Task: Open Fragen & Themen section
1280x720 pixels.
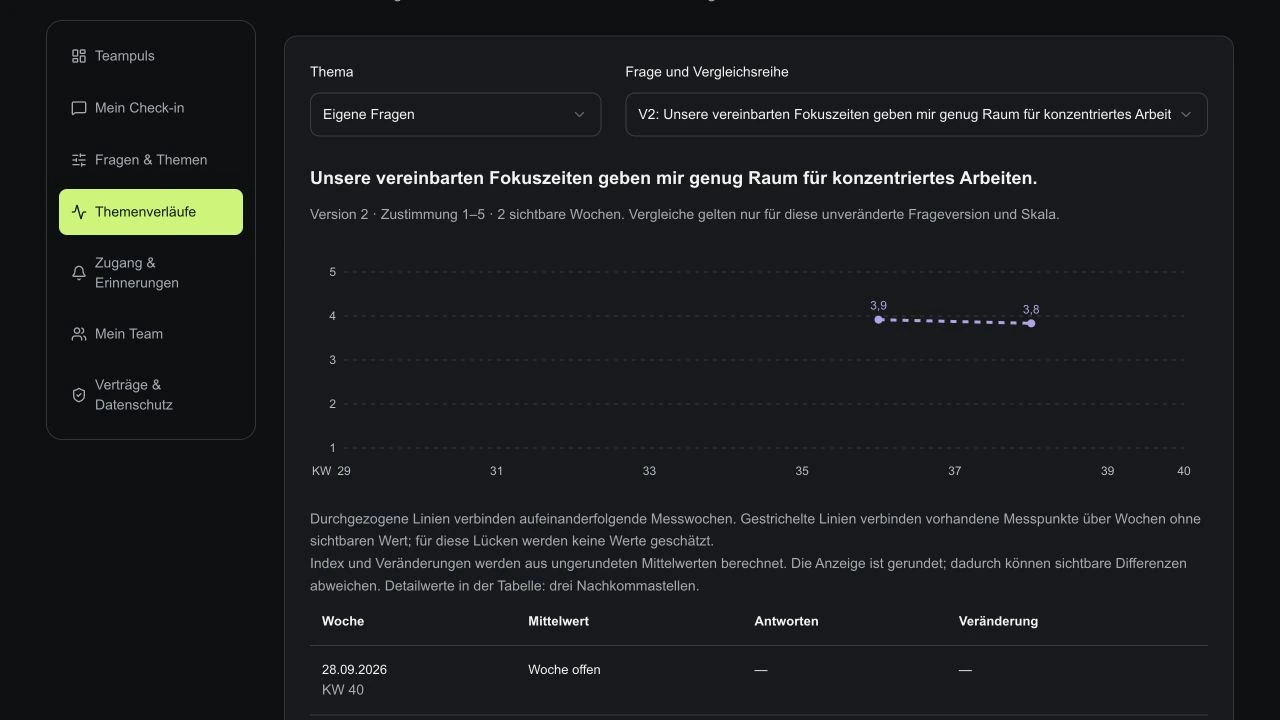Action: coord(151,160)
